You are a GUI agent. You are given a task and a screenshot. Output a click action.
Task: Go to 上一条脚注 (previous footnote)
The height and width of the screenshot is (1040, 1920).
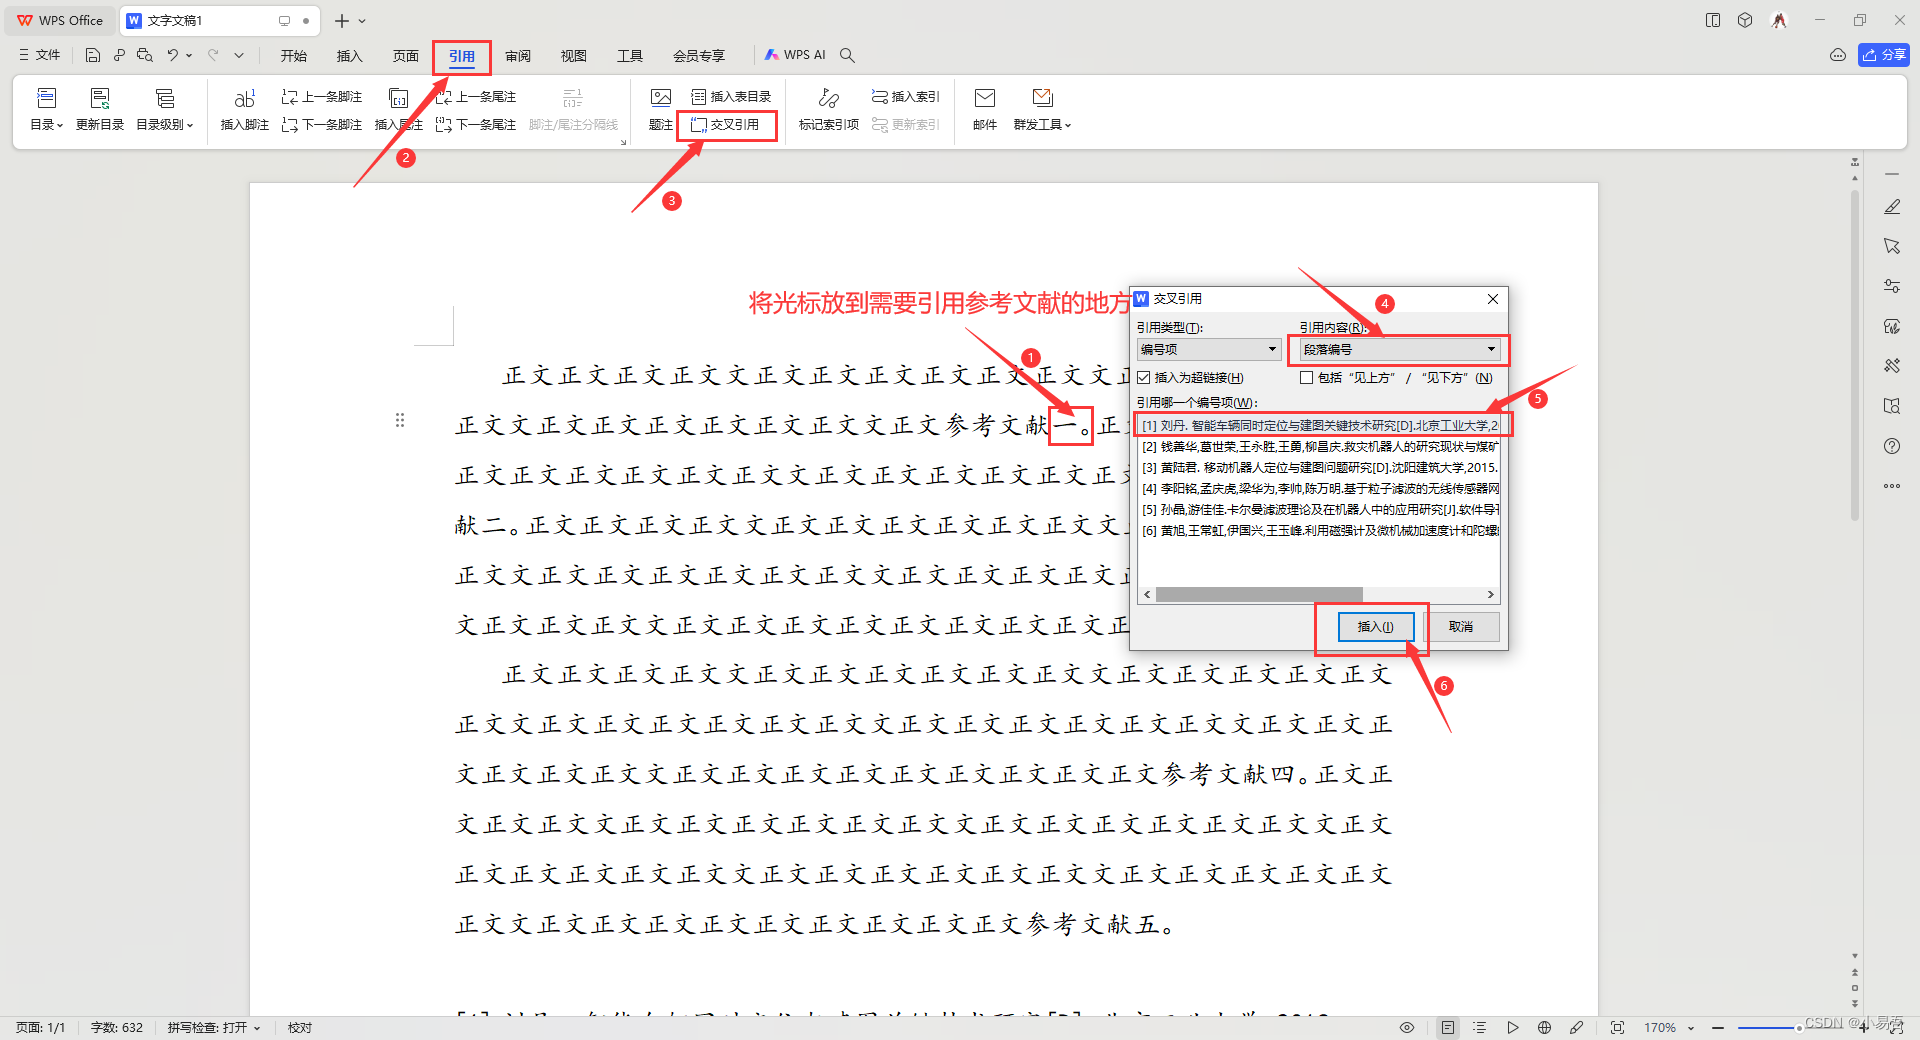point(322,97)
